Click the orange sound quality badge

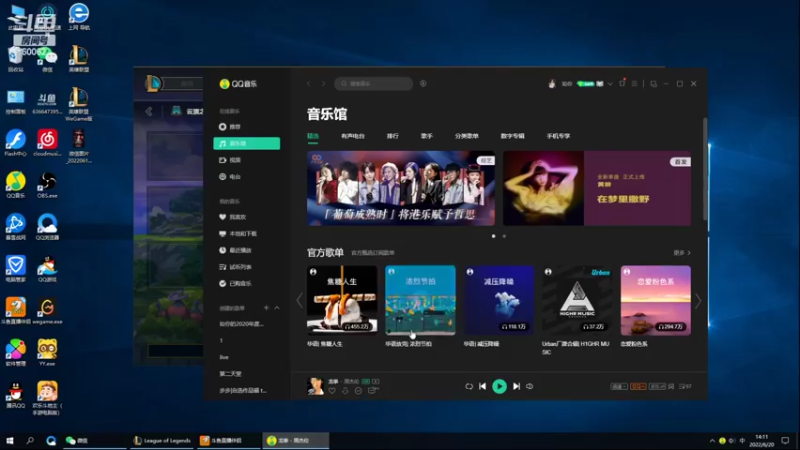638,387
